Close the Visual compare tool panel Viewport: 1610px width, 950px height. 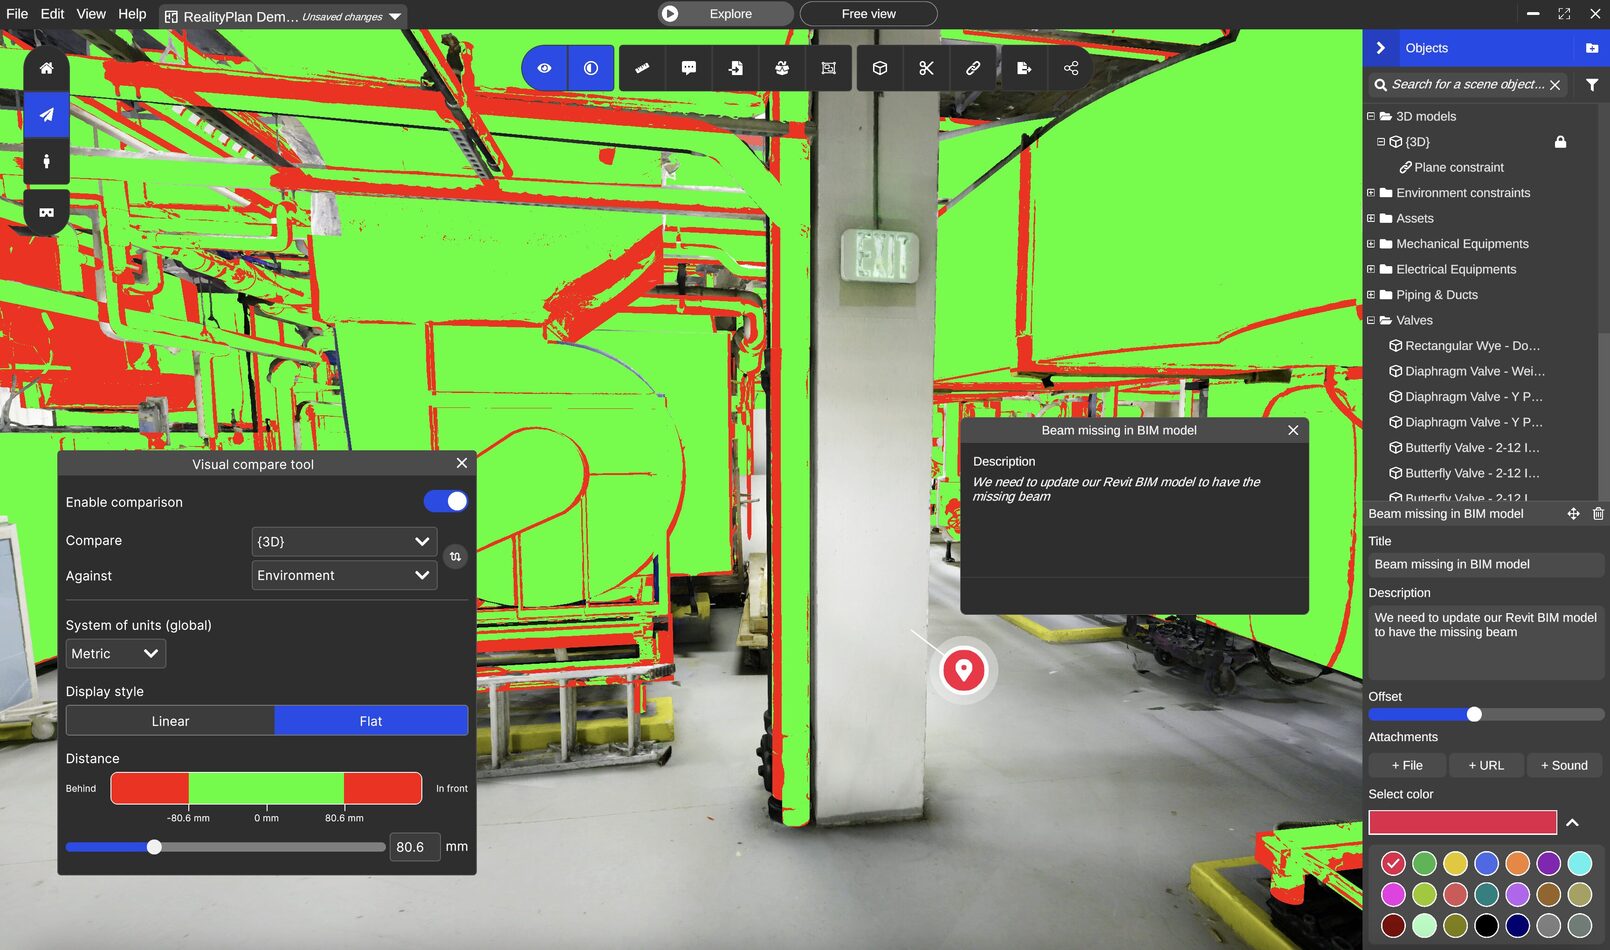461,463
